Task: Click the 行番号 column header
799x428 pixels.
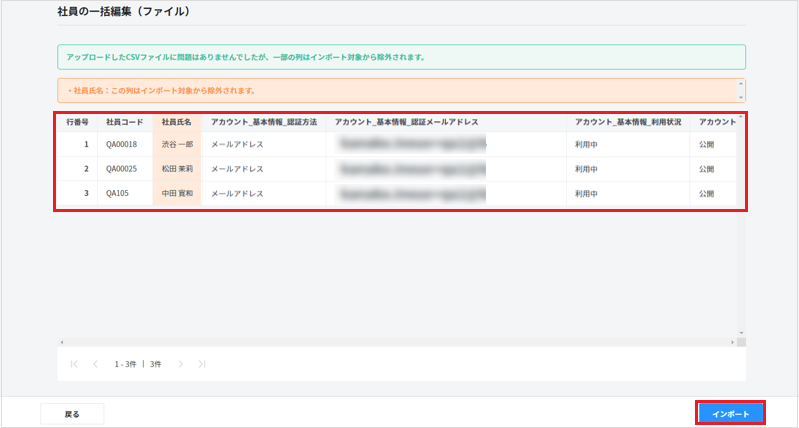Action: click(77, 121)
